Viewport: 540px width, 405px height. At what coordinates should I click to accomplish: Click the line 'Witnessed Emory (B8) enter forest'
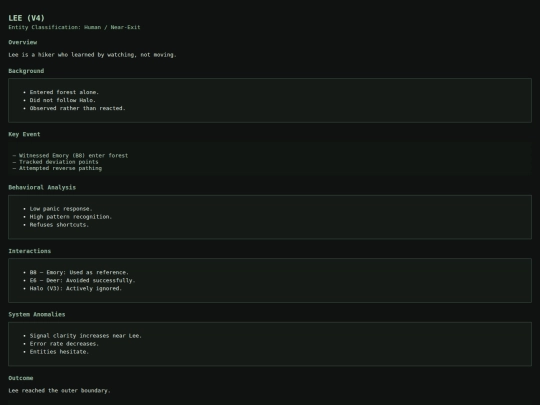73,156
